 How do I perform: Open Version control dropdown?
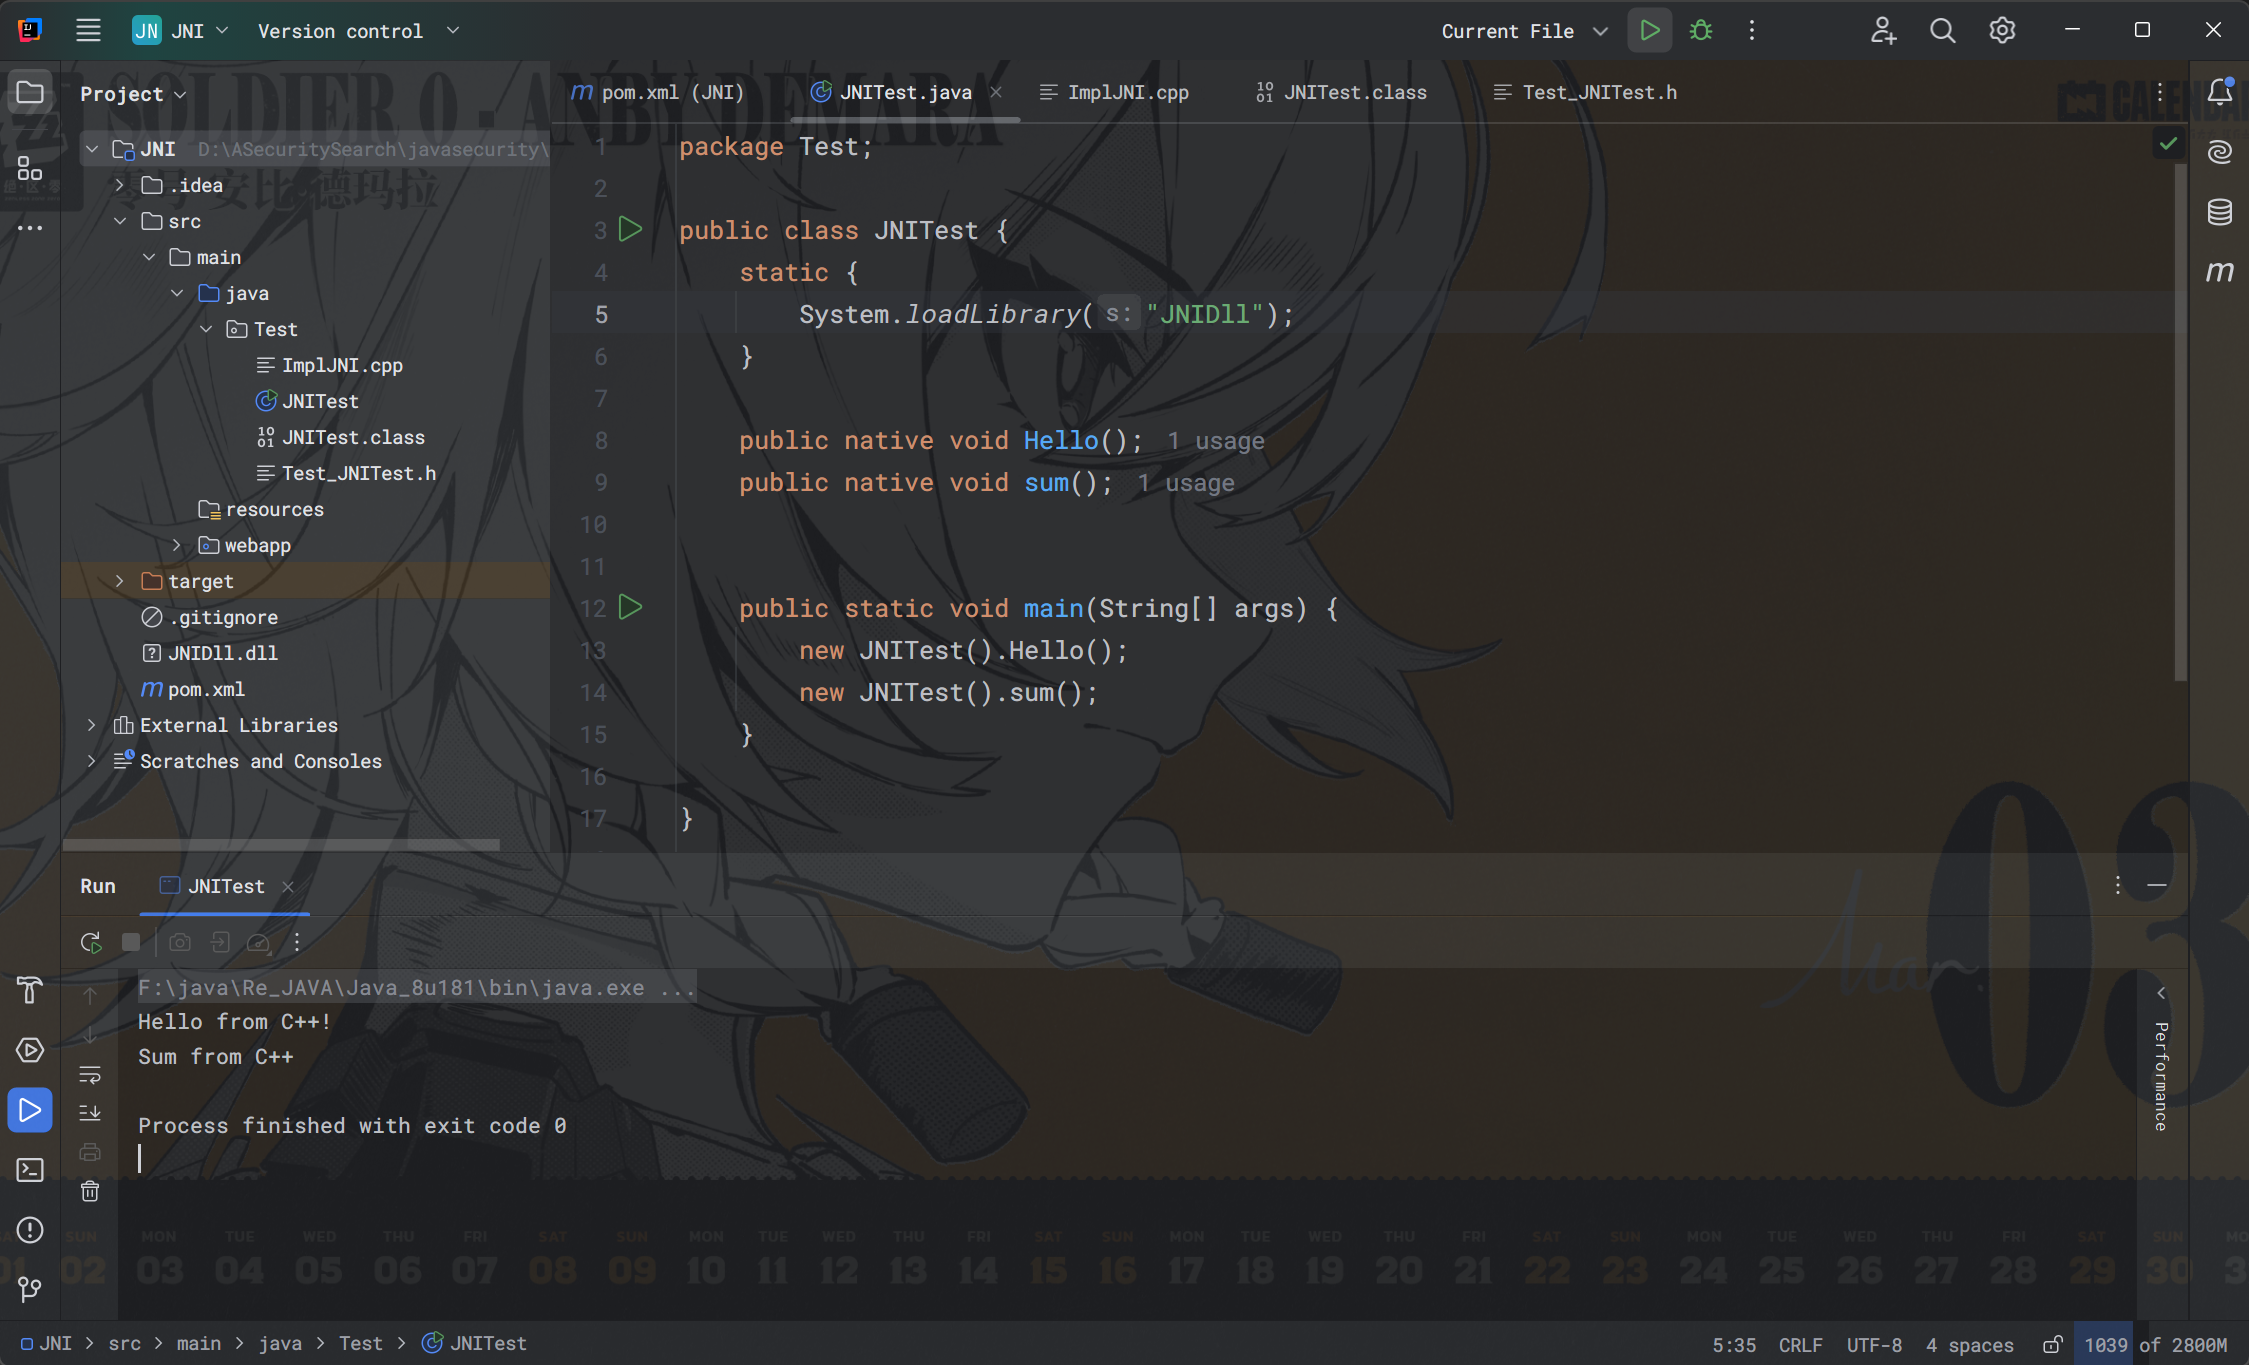[x=358, y=31]
